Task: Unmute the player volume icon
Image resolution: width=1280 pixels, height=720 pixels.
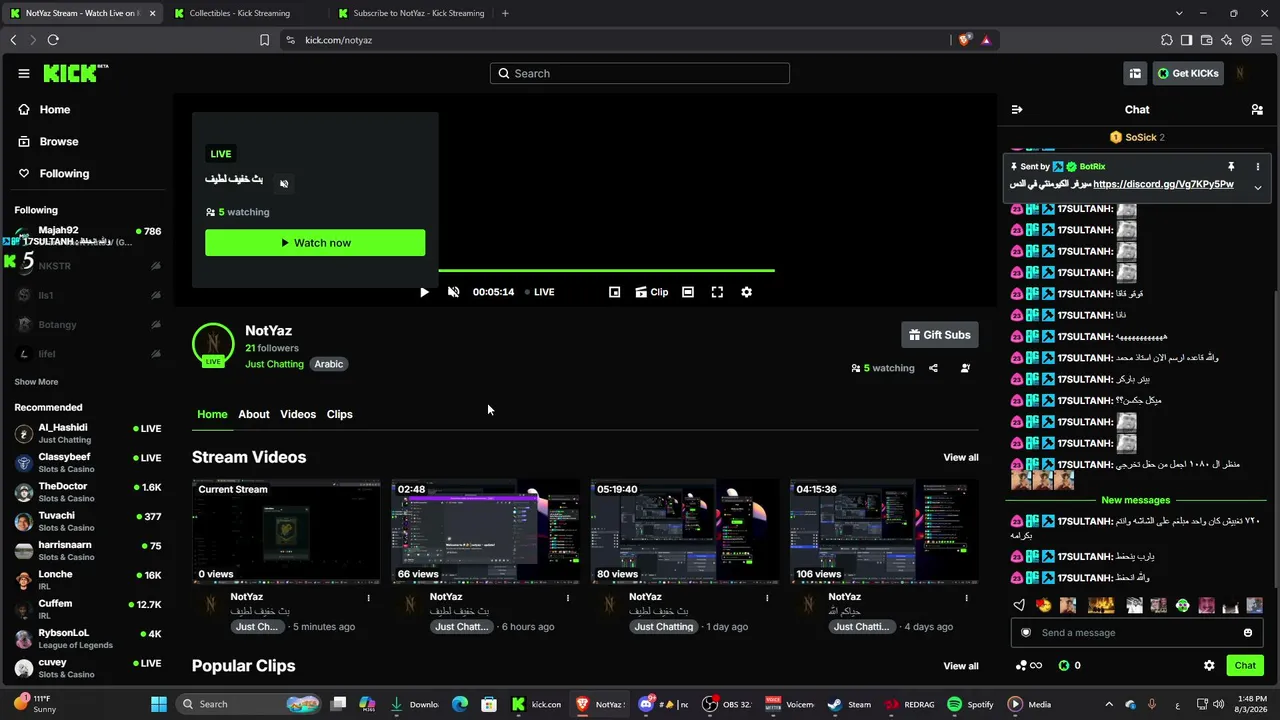Action: 453,292
